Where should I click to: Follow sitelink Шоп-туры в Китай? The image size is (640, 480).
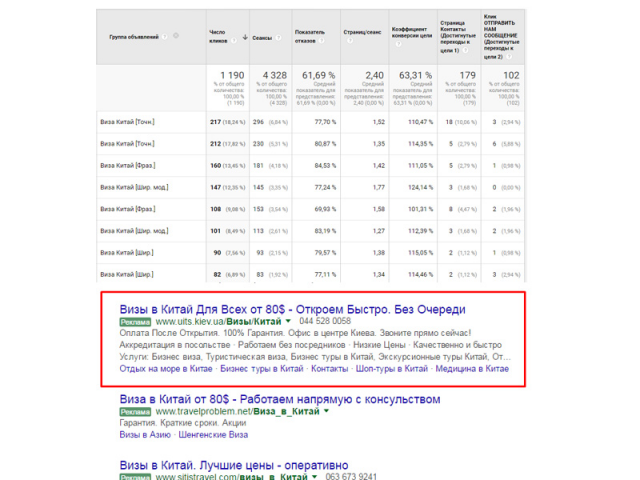391,369
